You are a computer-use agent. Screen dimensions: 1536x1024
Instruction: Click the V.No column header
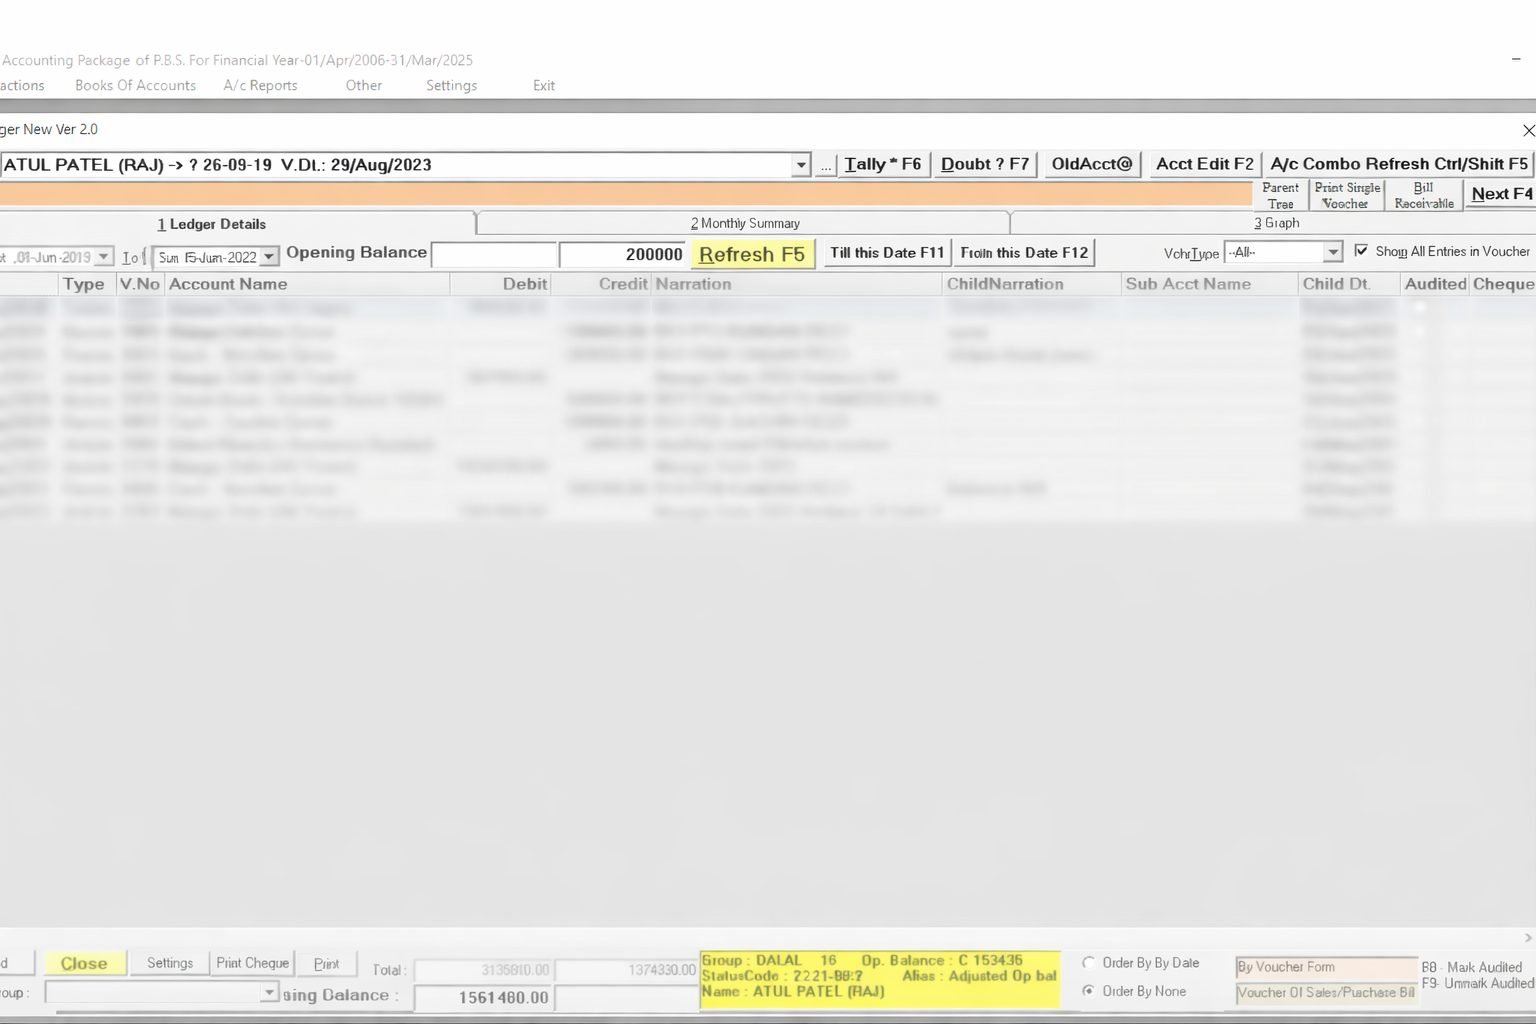click(x=140, y=284)
